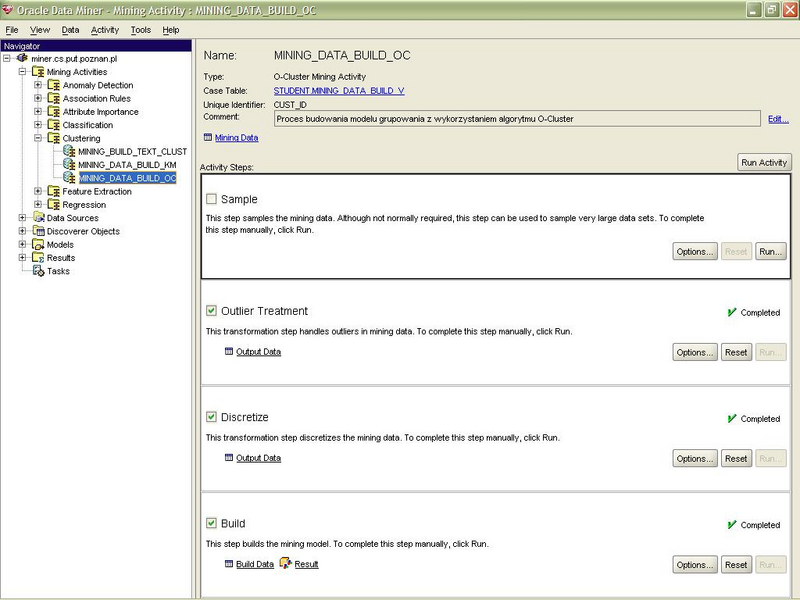Expand the Discoverer Objects node
800x600 pixels.
tap(22, 231)
